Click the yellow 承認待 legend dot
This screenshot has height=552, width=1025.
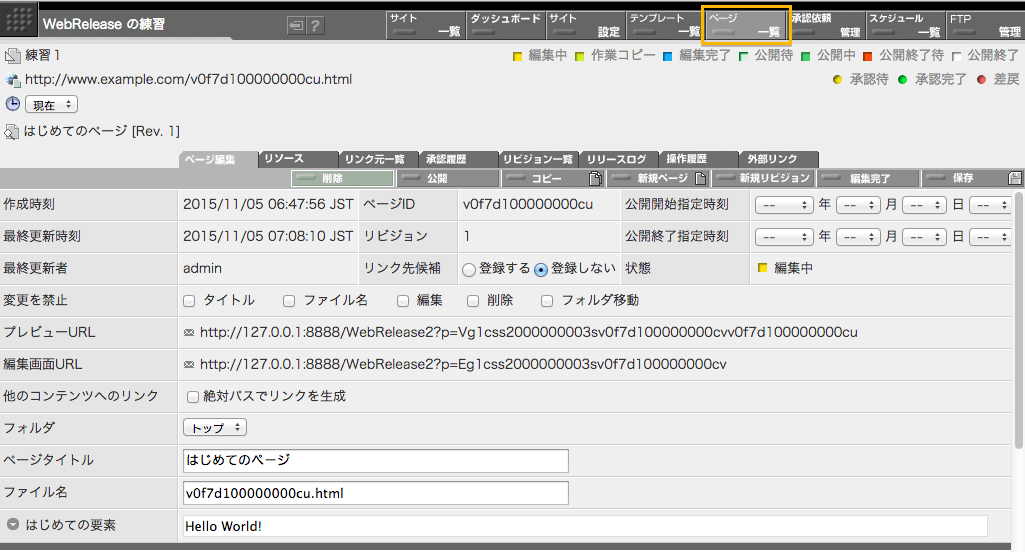pos(837,80)
